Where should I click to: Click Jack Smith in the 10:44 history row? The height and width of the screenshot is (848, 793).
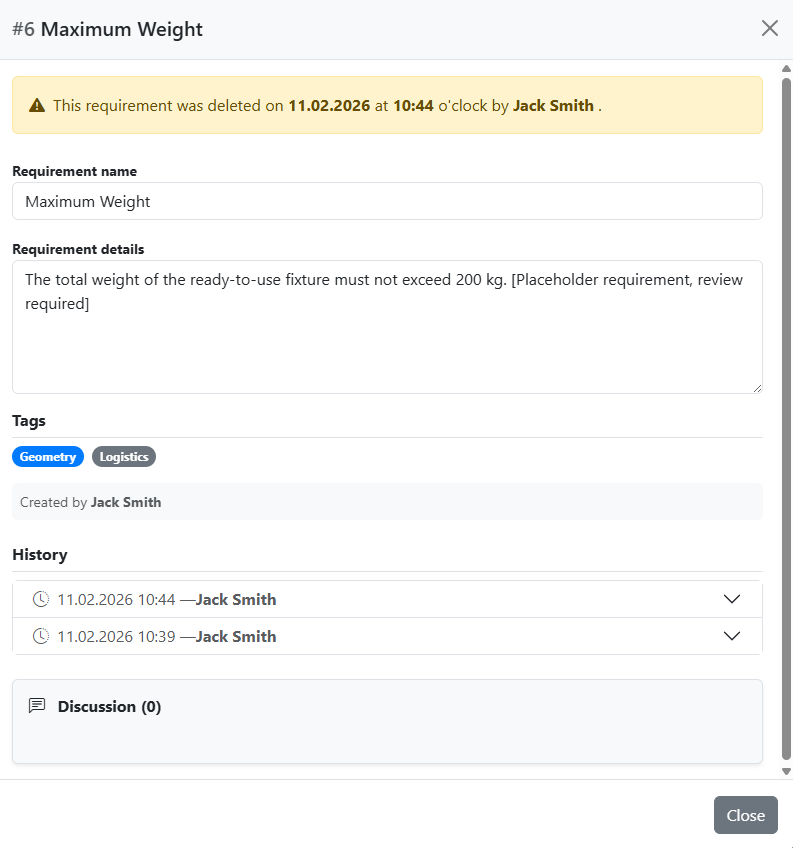[236, 599]
